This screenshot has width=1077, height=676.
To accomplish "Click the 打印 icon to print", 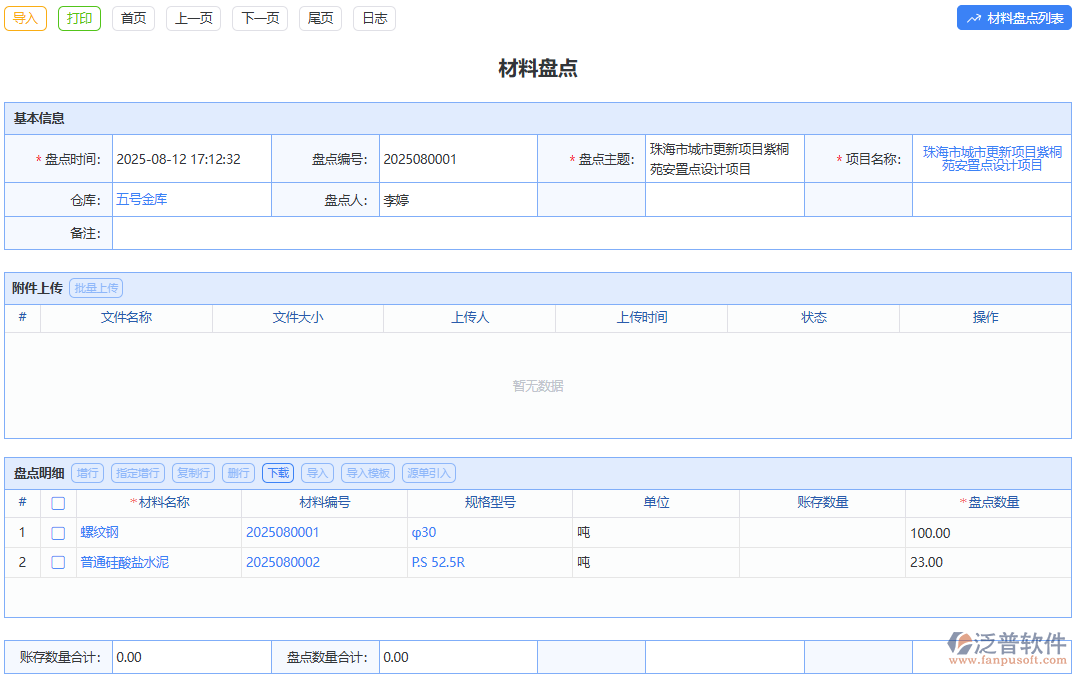I will (x=79, y=18).
